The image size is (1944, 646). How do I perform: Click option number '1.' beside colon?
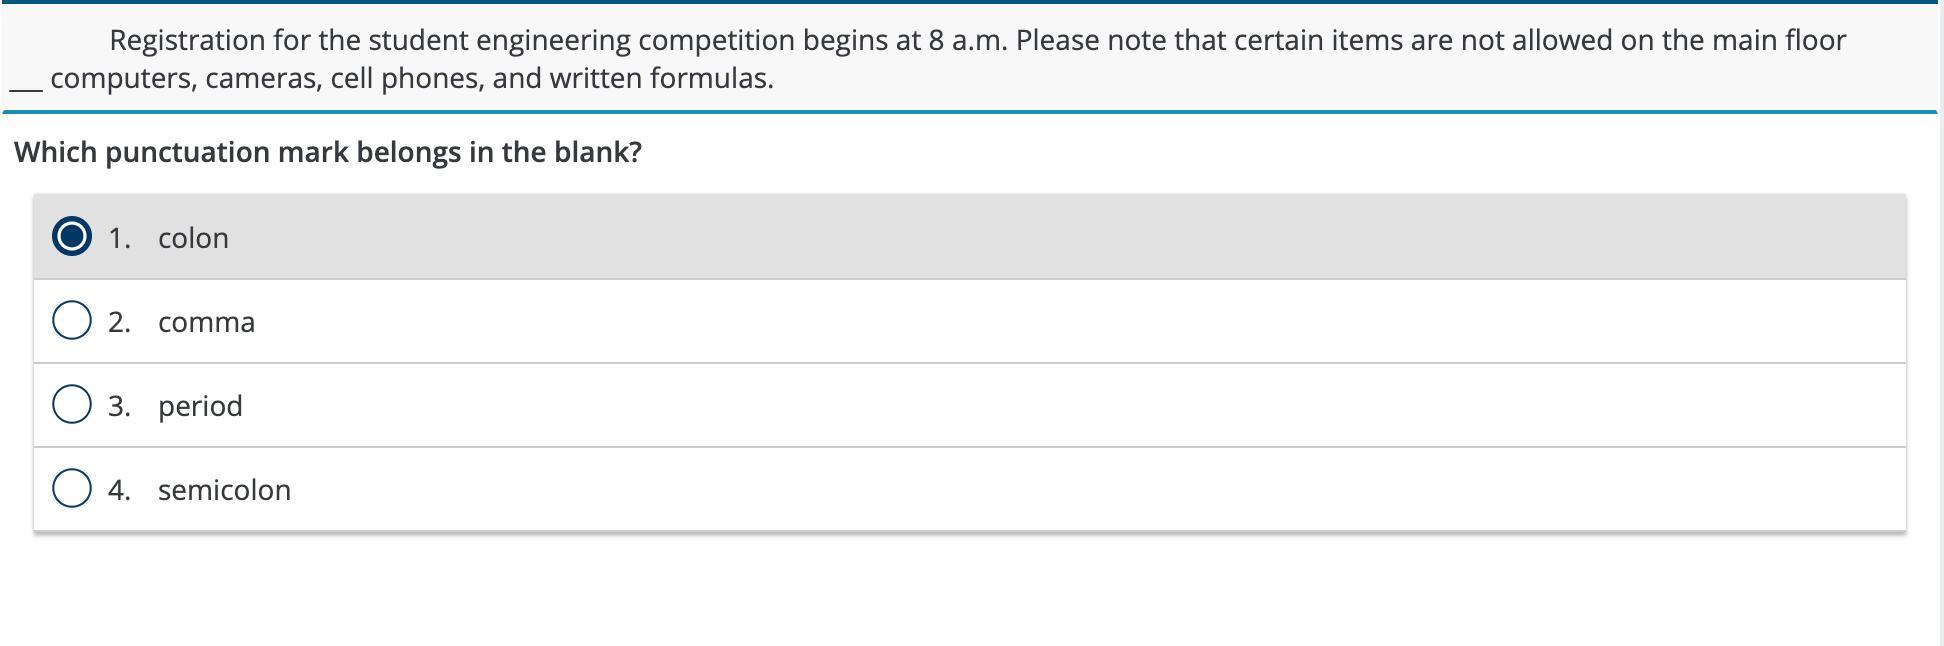(x=119, y=238)
